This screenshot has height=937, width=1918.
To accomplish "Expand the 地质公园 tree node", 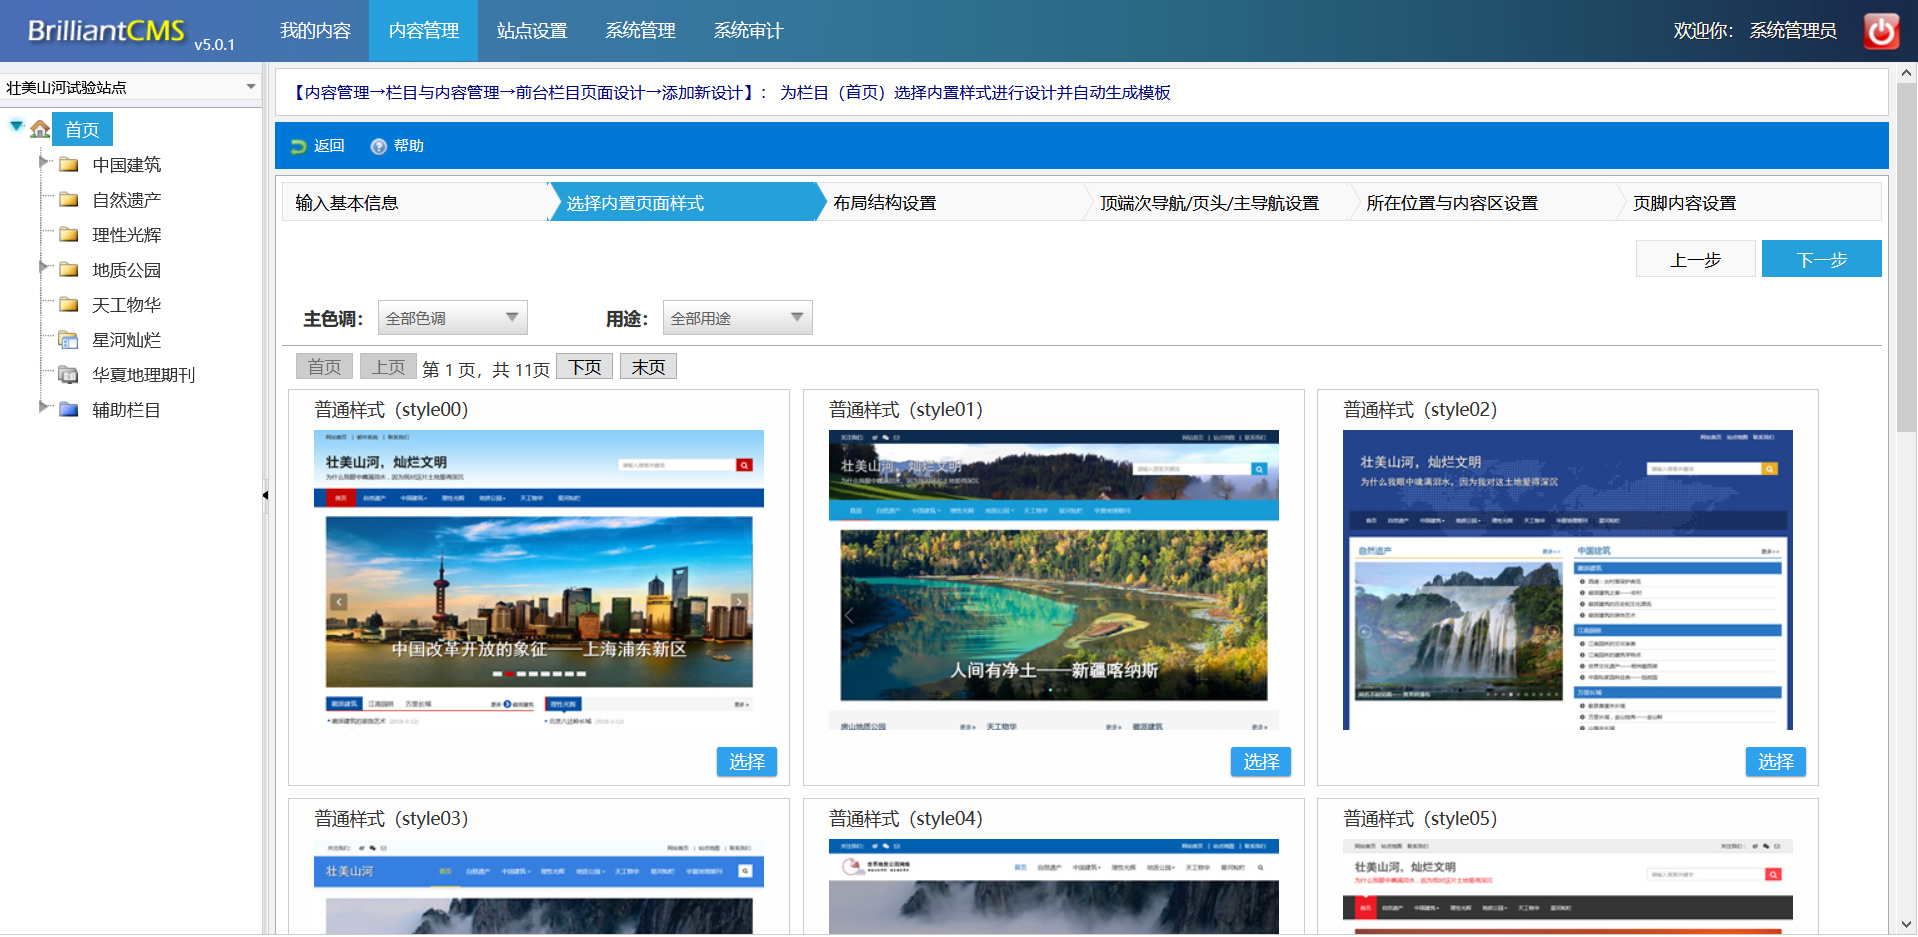I will (43, 267).
